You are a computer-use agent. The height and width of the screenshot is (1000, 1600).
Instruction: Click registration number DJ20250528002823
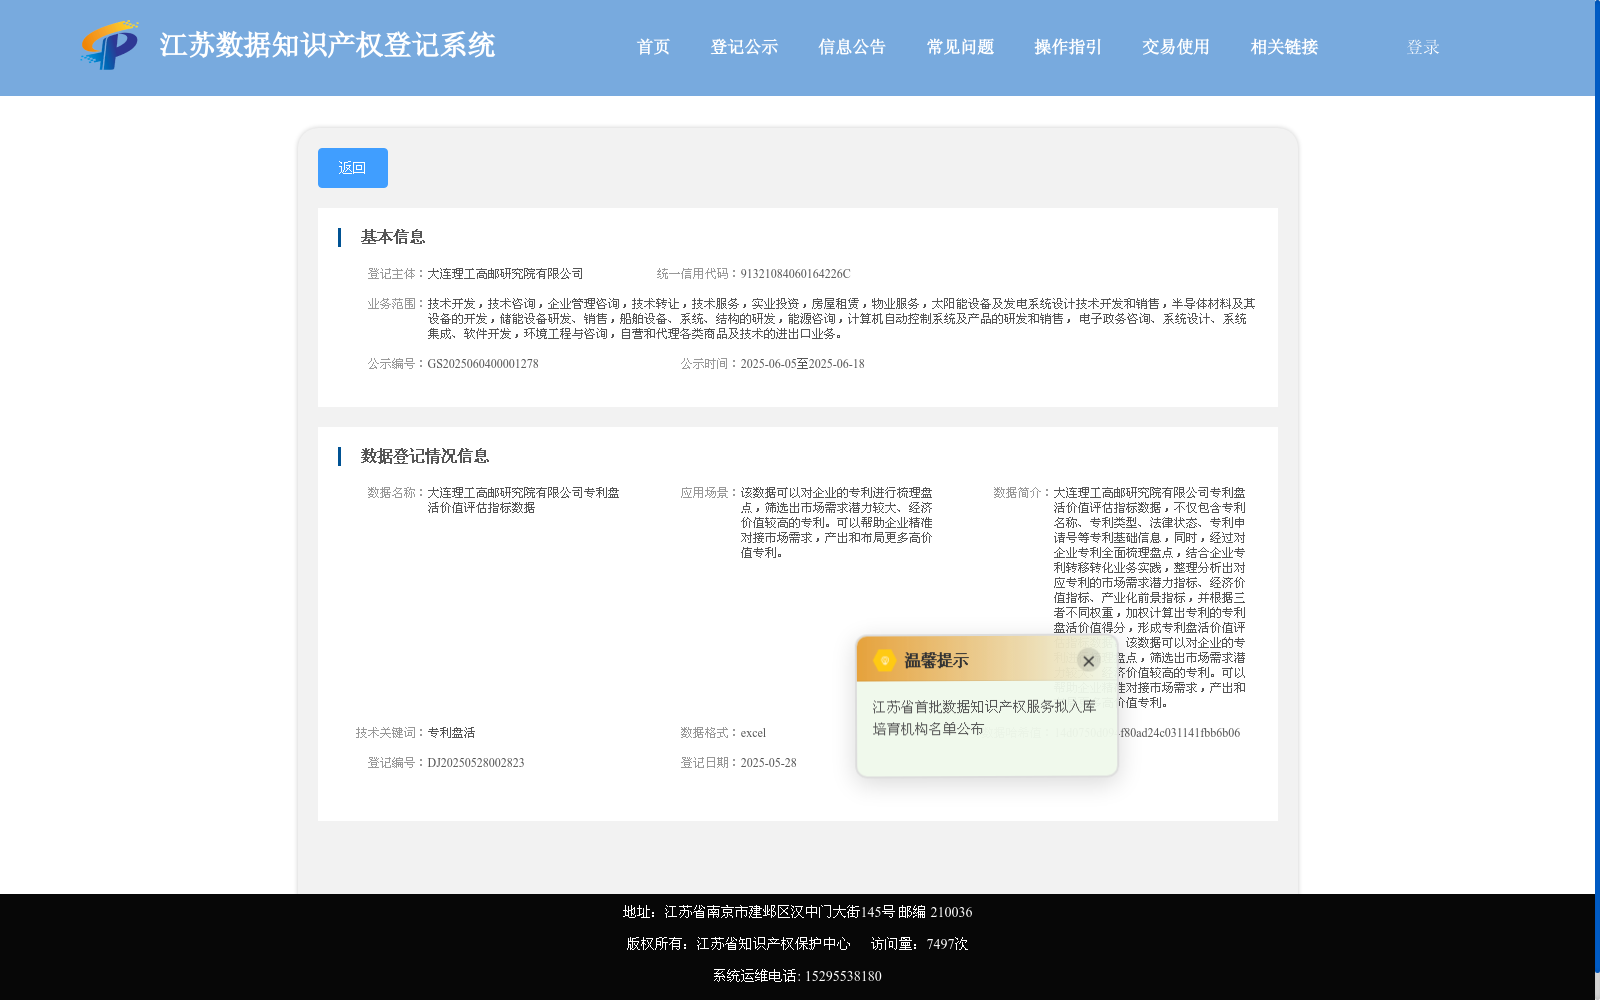coord(476,763)
